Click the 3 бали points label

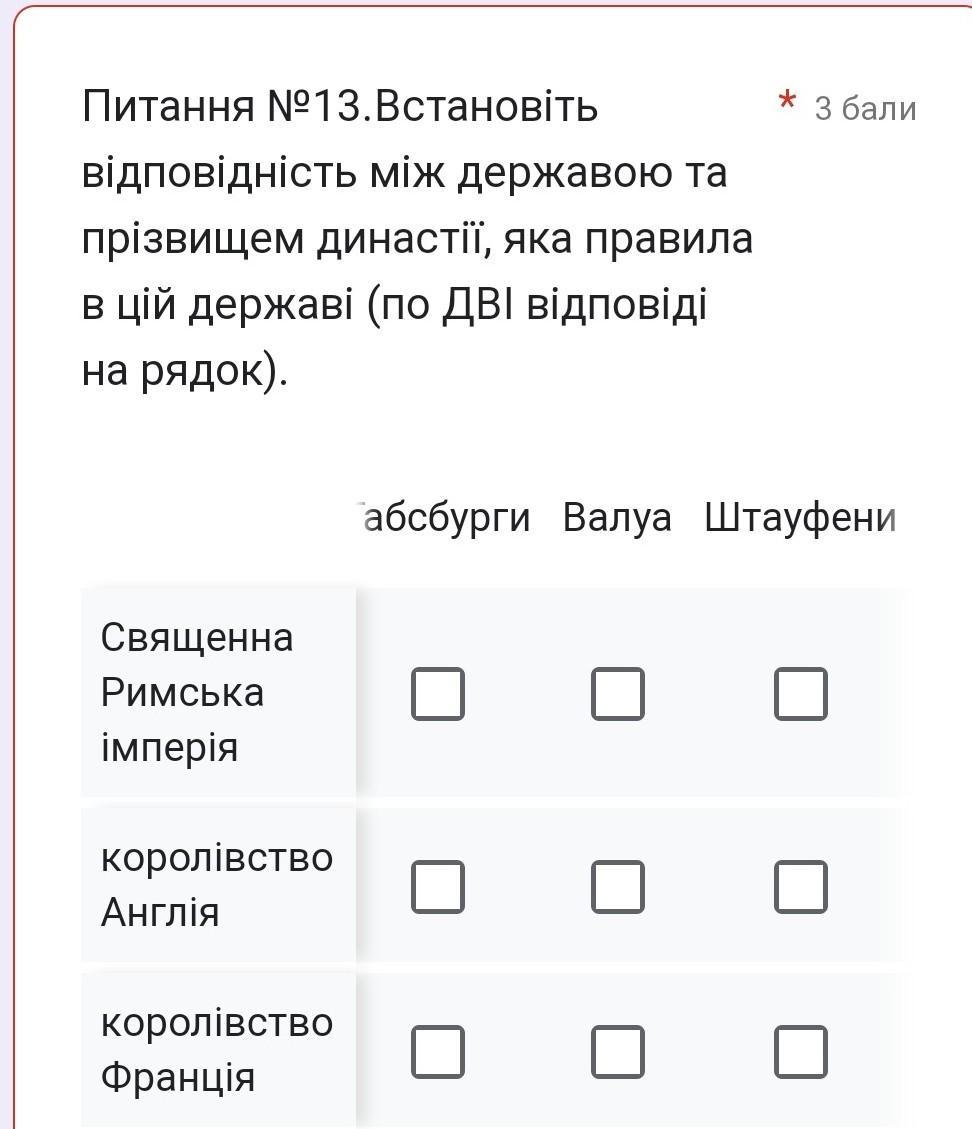point(865,109)
